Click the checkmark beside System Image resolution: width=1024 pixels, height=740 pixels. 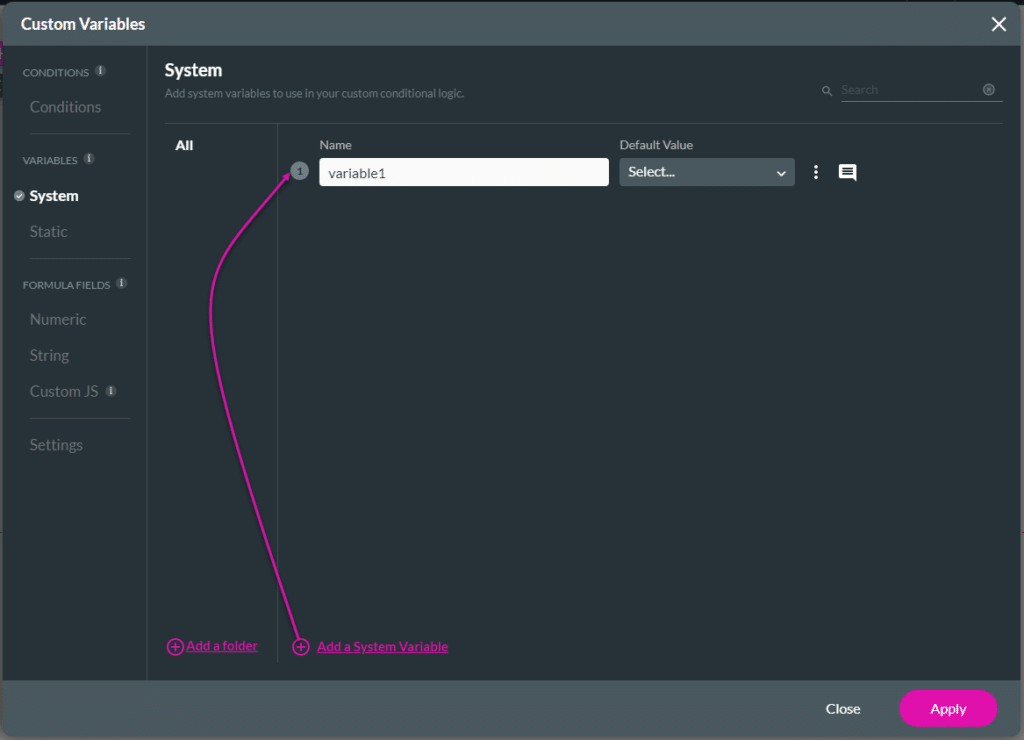(18, 195)
